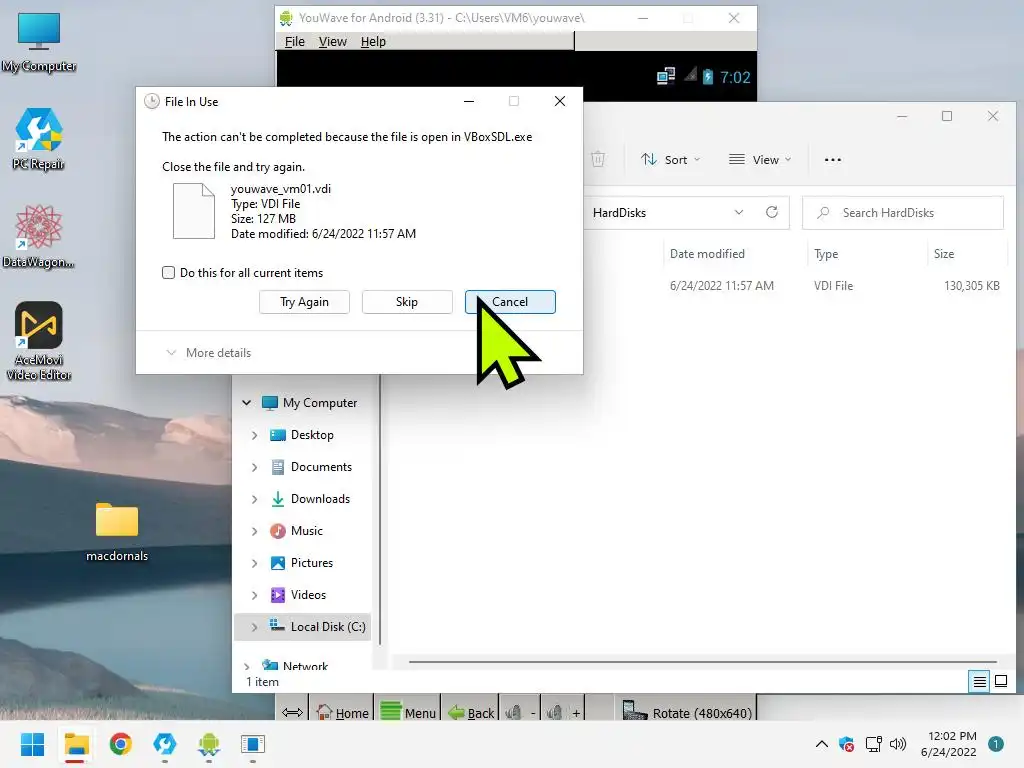This screenshot has height=768, width=1024.
Task: Collapse My Computer tree node
Action: (x=246, y=403)
